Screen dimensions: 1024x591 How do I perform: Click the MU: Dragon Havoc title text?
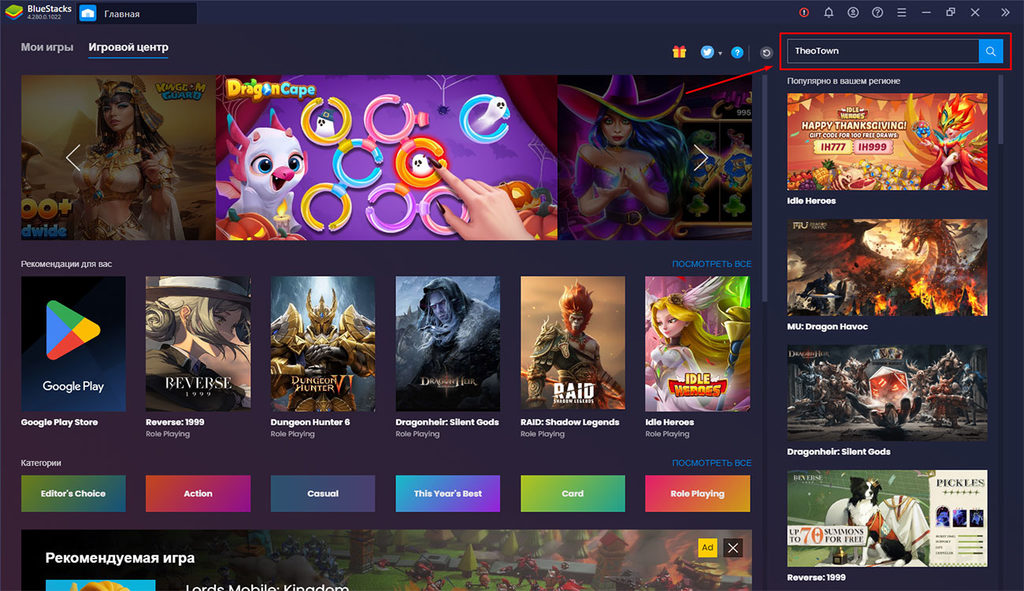(x=827, y=327)
